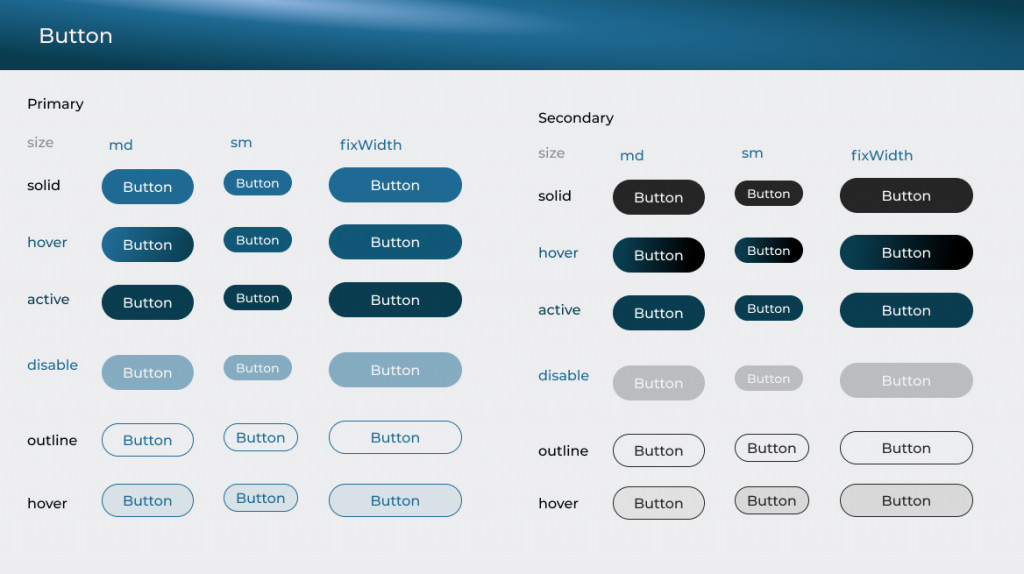Click the Primary 'disable' row label
The width and height of the screenshot is (1024, 574).
point(52,364)
